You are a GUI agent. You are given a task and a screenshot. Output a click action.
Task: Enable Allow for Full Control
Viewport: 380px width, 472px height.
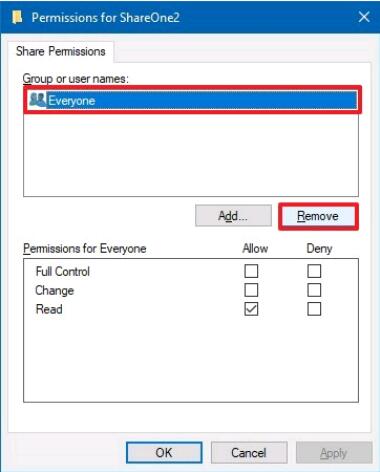[x=251, y=271]
